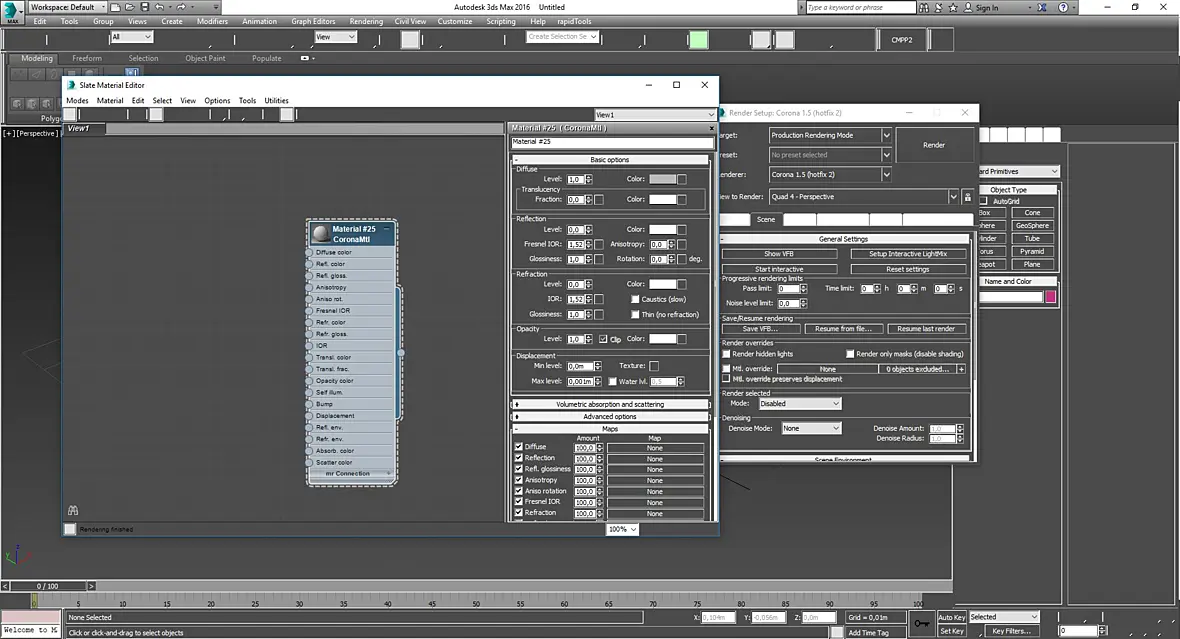
Task: Open Production Rendering Mode target dropdown
Action: click(830, 135)
